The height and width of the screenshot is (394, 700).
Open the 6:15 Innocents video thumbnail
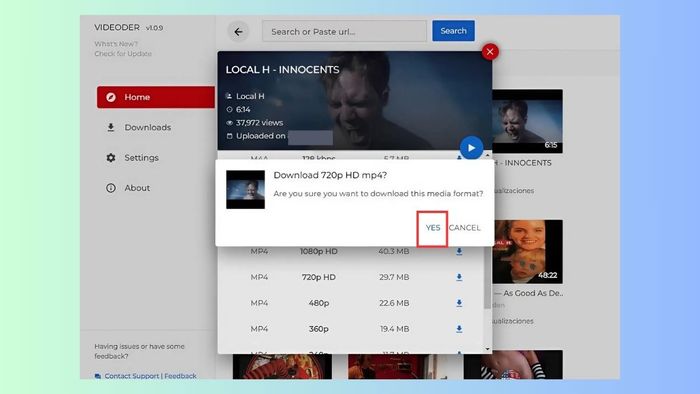pyautogui.click(x=527, y=121)
